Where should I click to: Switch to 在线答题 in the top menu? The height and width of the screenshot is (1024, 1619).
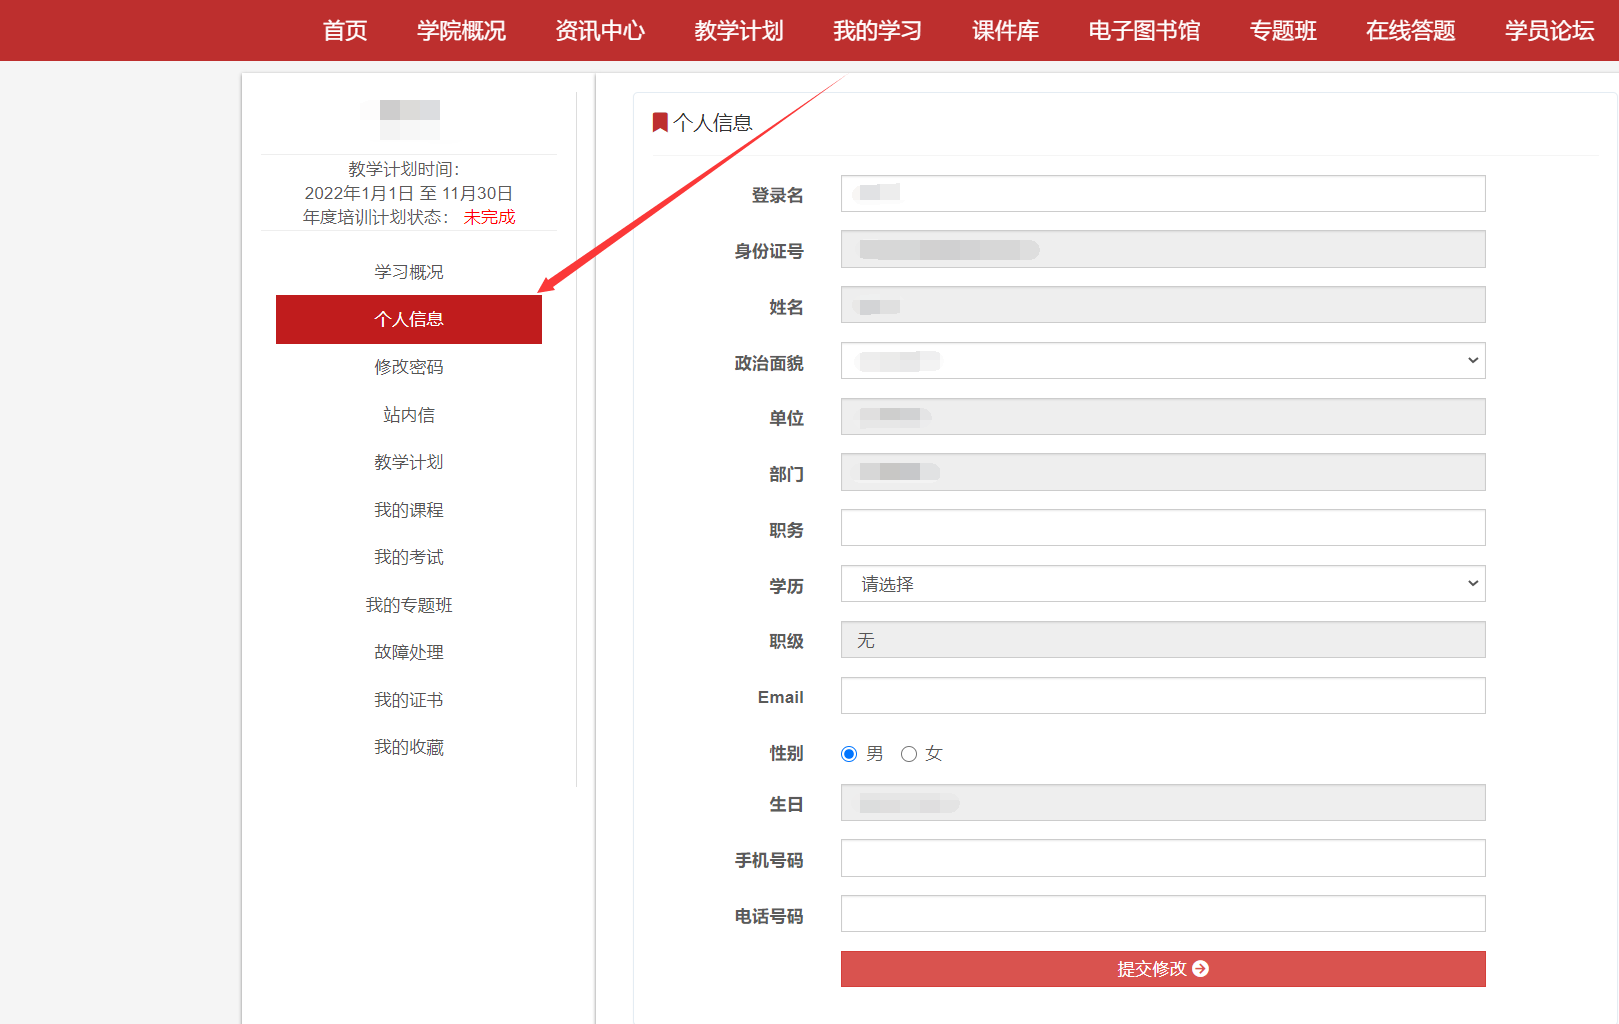(1410, 31)
